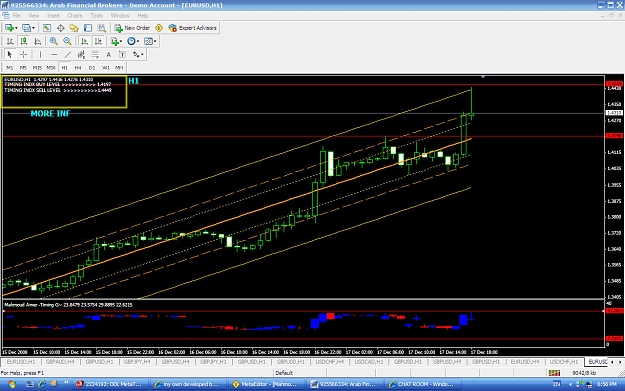Expand the Periods dropdown arrow
625x391 pixels.
click(138, 41)
